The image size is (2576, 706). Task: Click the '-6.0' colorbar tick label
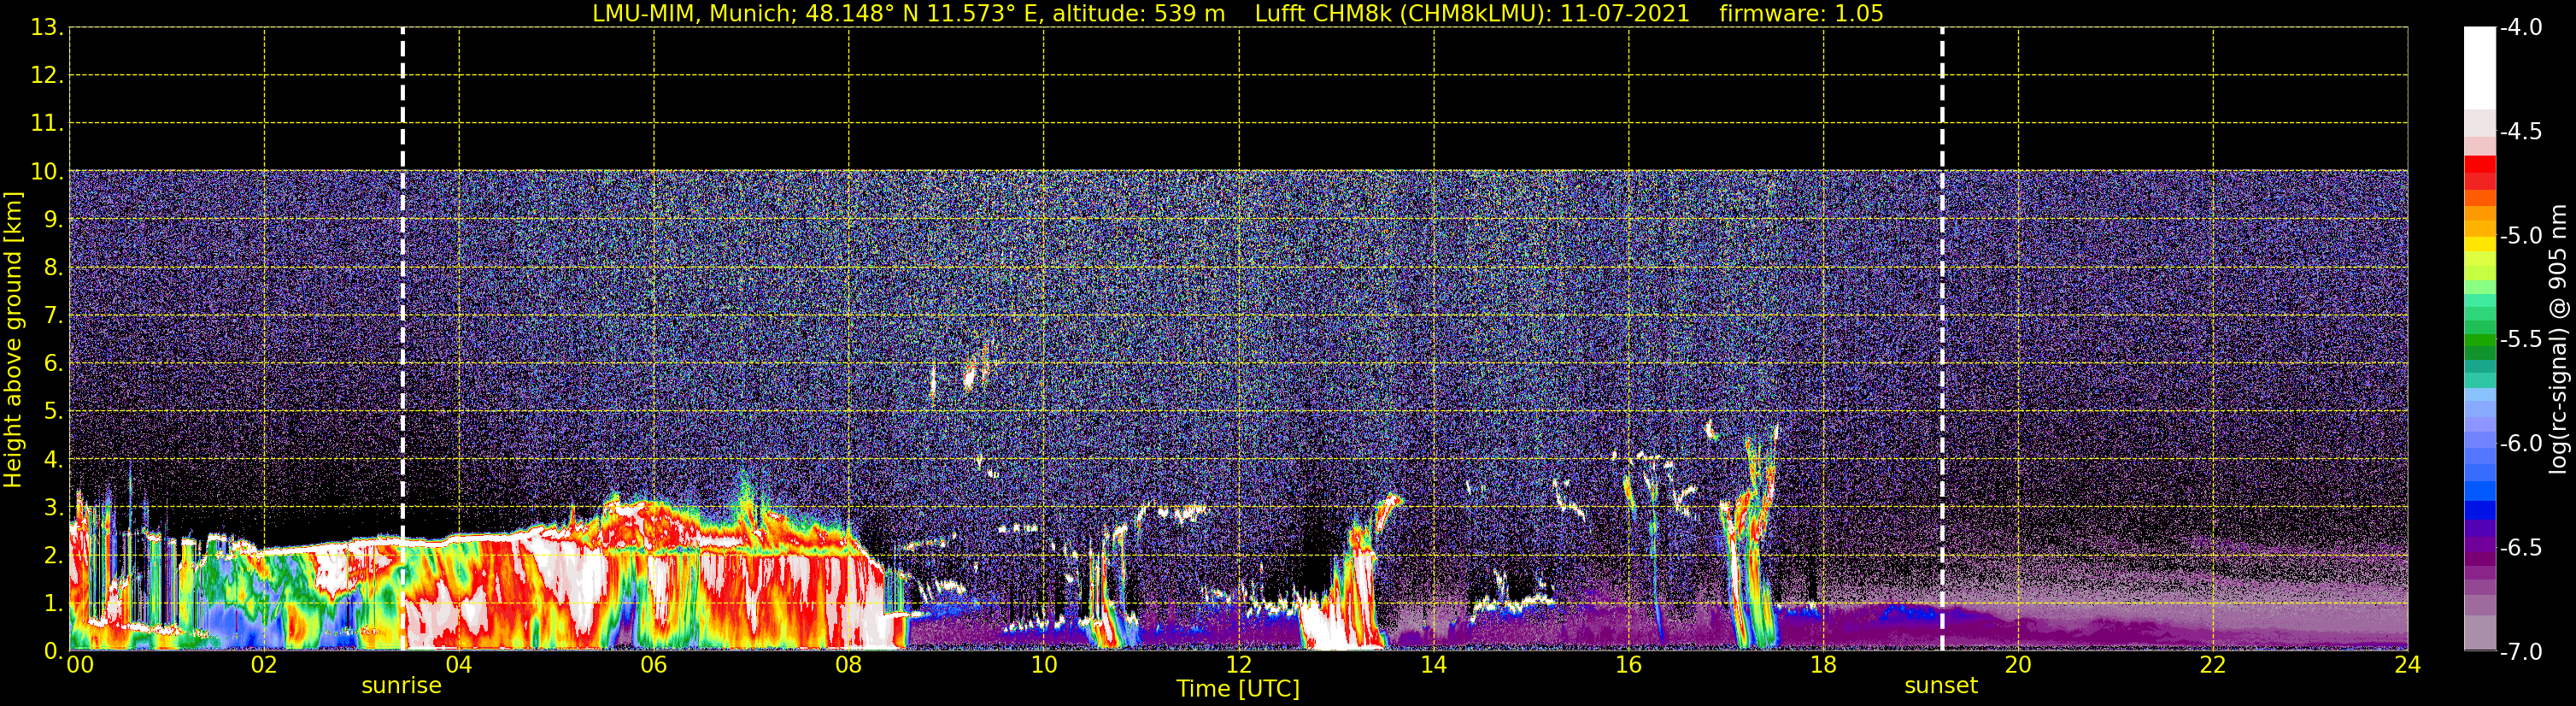[2520, 444]
